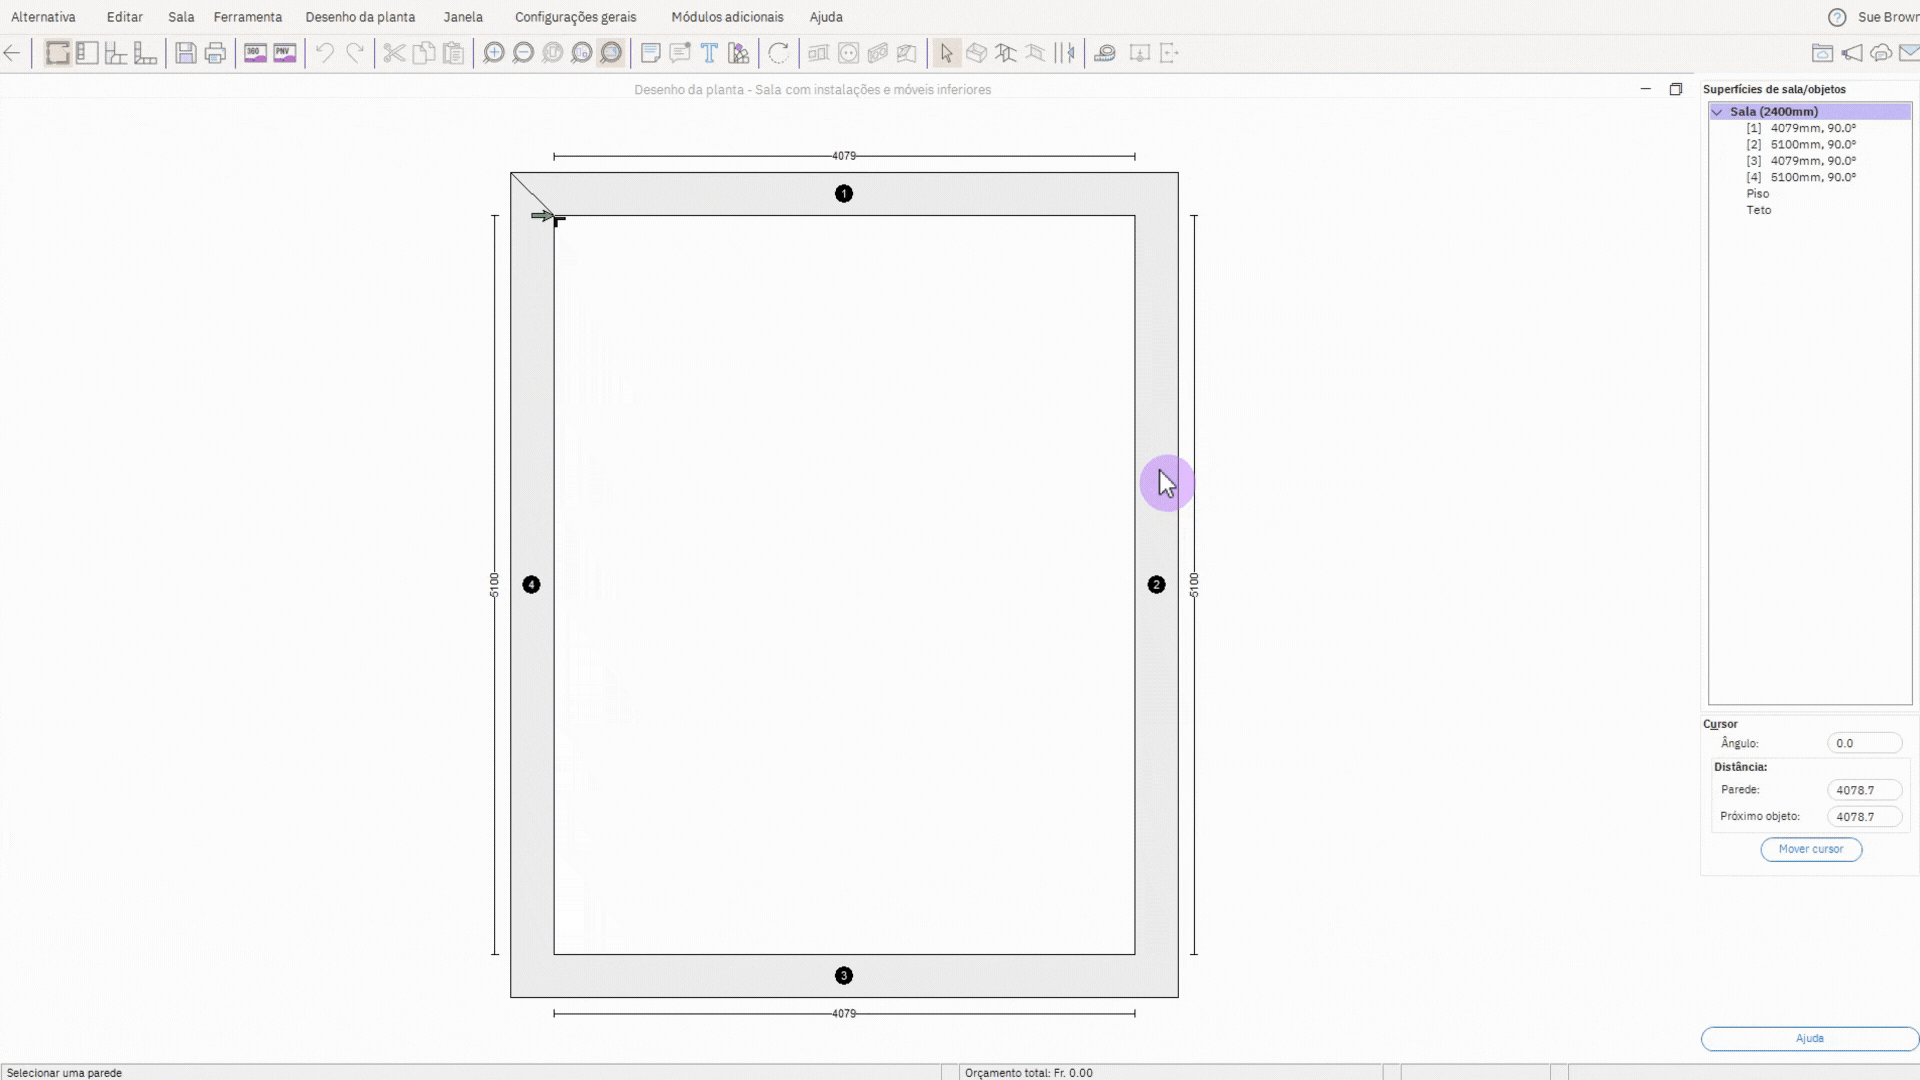Click the Mover cursor button
Screen dimensions: 1920x1080
click(1810, 849)
